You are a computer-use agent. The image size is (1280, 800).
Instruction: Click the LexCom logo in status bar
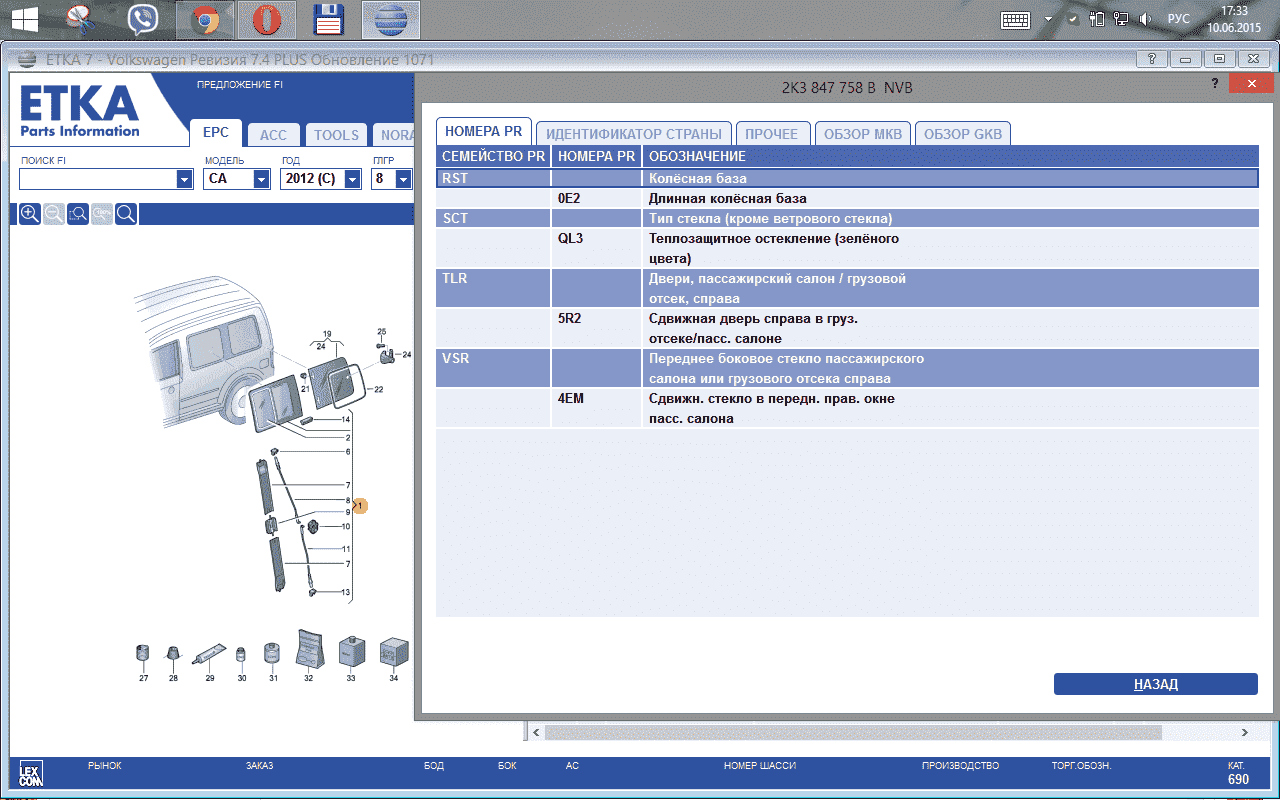30,772
